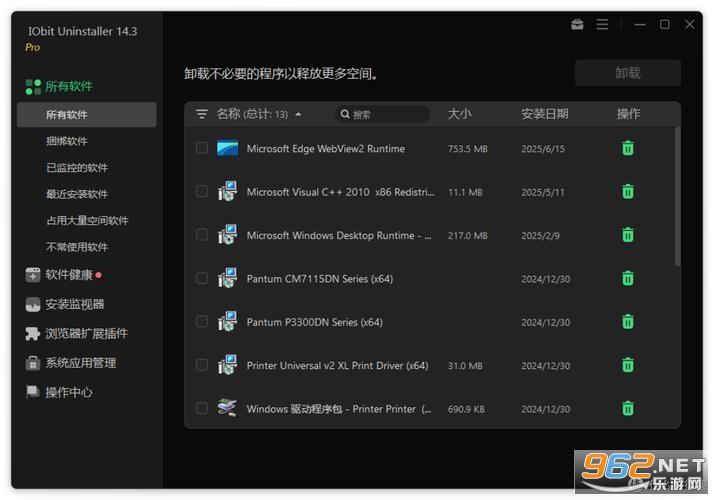The height and width of the screenshot is (500, 714).
Task: Click the Pantum P3300DN installer icon
Action: coord(227,321)
